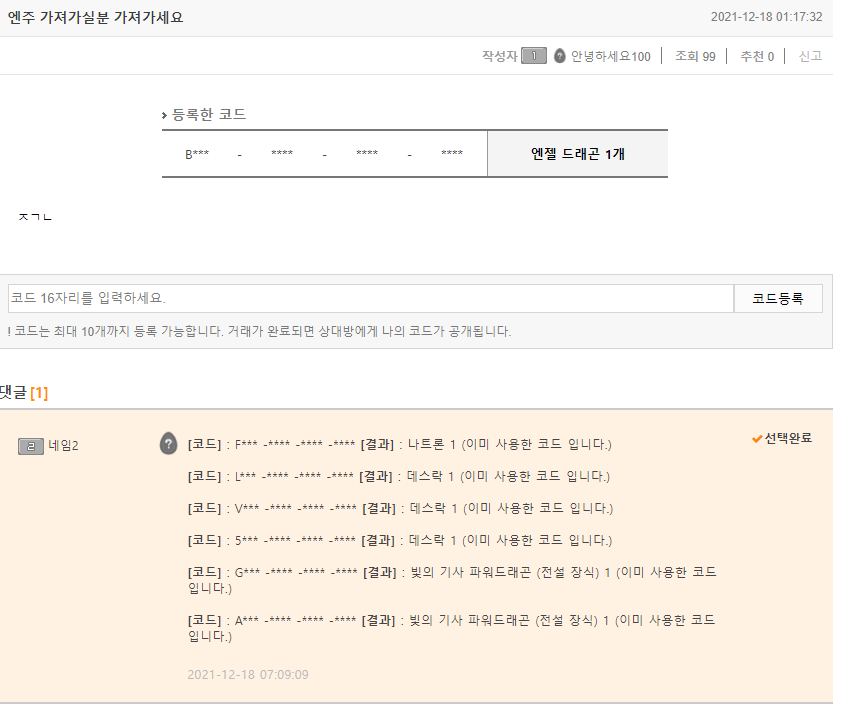Image resolution: width=846 pixels, height=715 pixels.
Task: Click the arrow bullet before 등록한 코드
Action: click(165, 116)
